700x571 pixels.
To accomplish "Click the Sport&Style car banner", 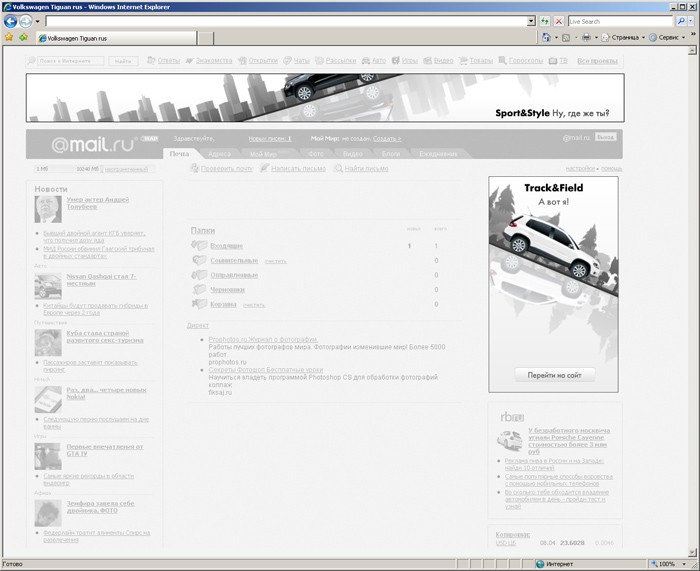I will (x=325, y=98).
